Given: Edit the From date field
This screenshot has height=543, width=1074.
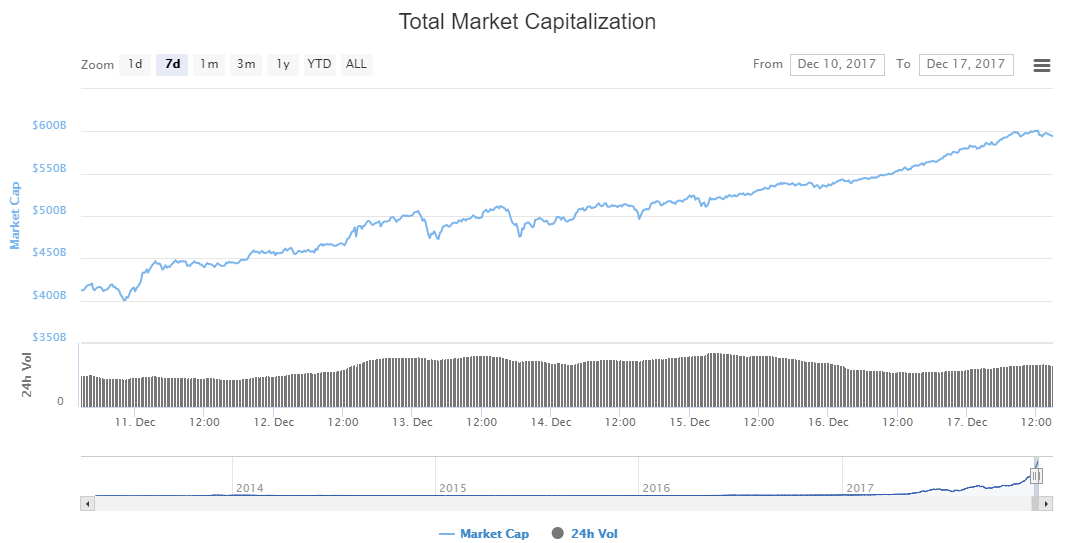Looking at the screenshot, I should [836, 65].
